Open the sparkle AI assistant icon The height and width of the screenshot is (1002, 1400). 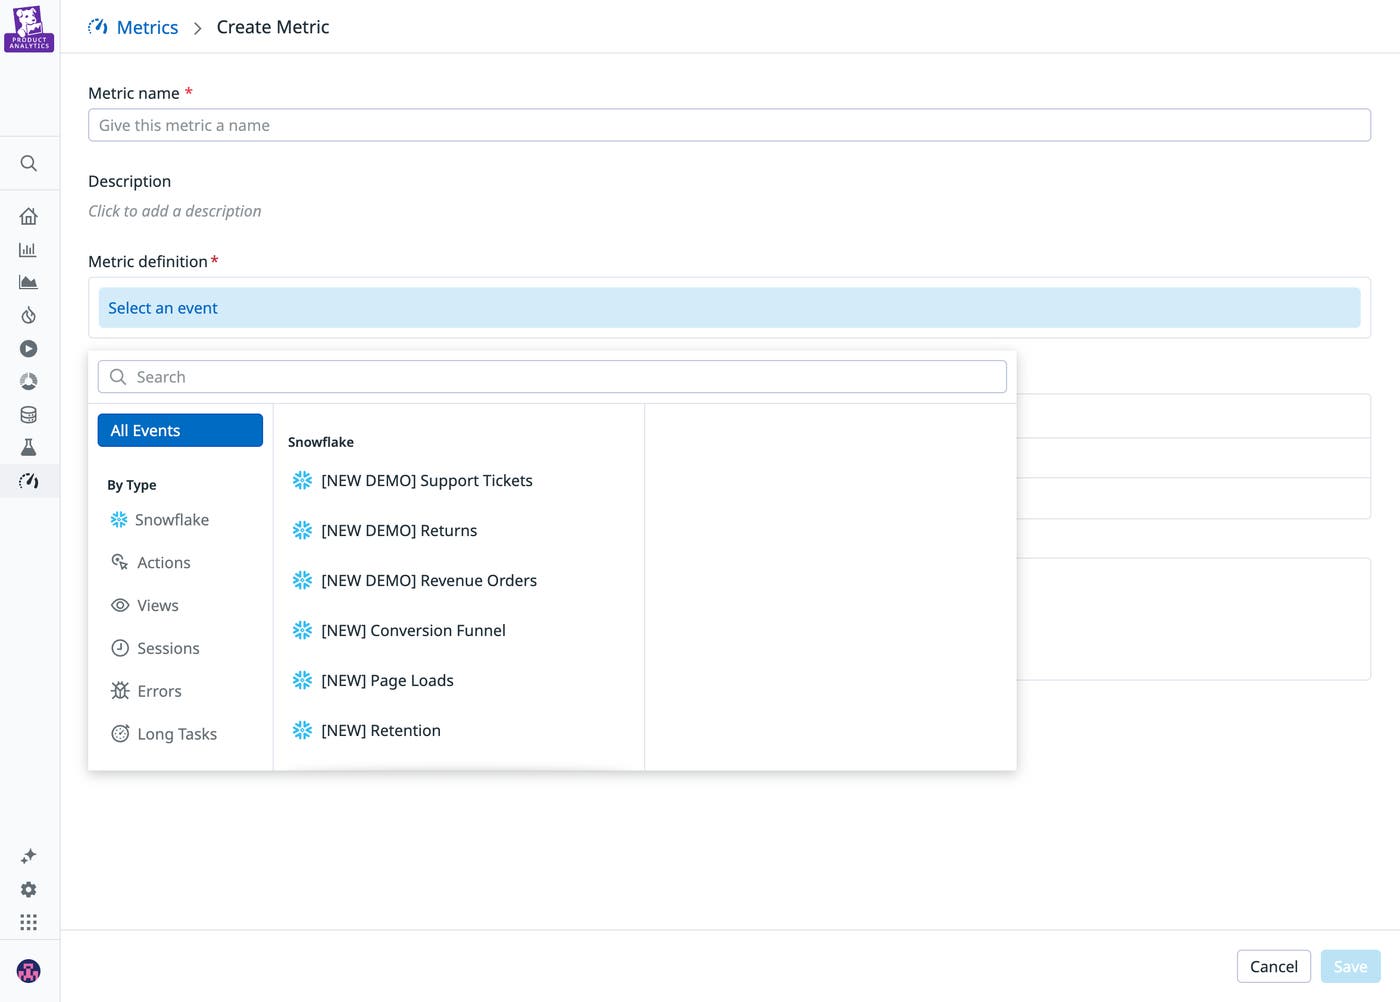click(x=29, y=856)
